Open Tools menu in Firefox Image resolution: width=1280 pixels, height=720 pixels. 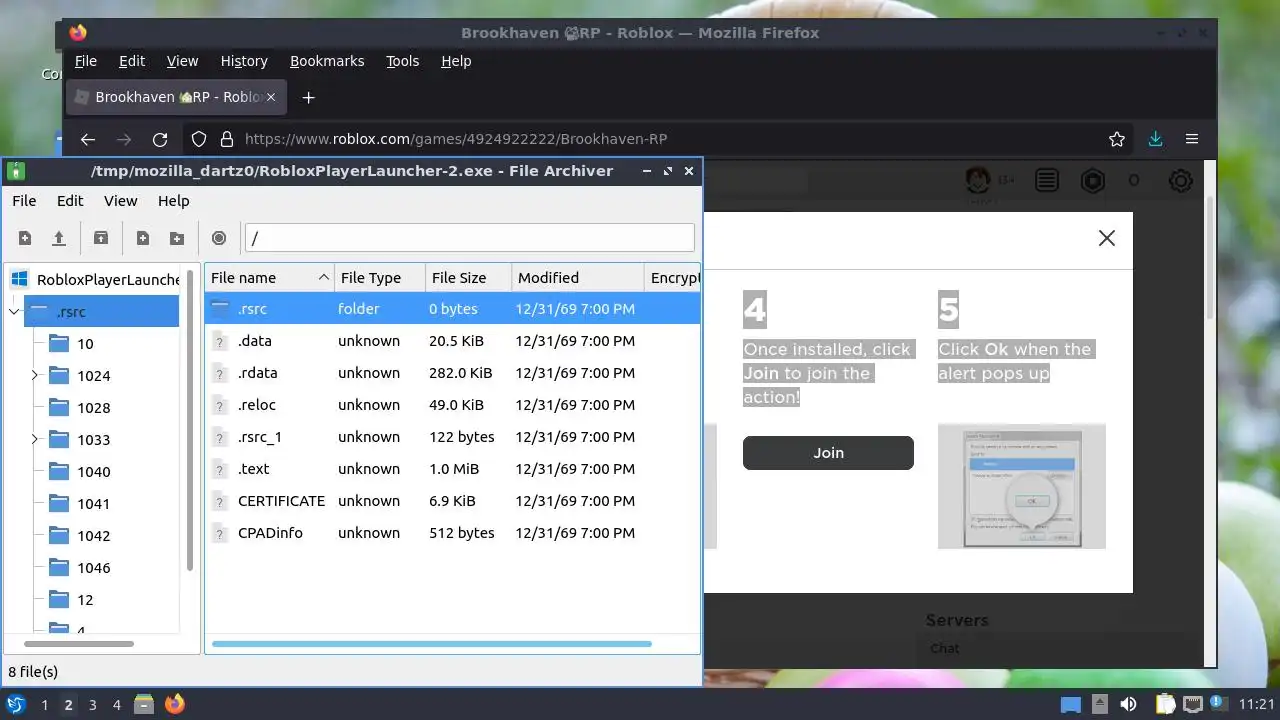click(403, 61)
